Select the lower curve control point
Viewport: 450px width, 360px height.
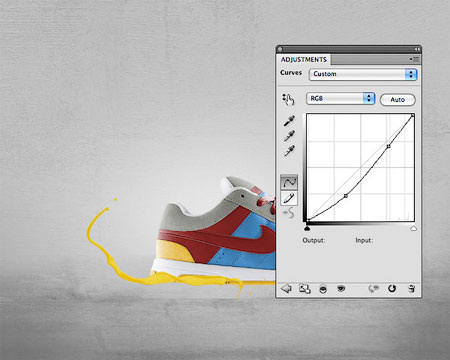point(346,196)
